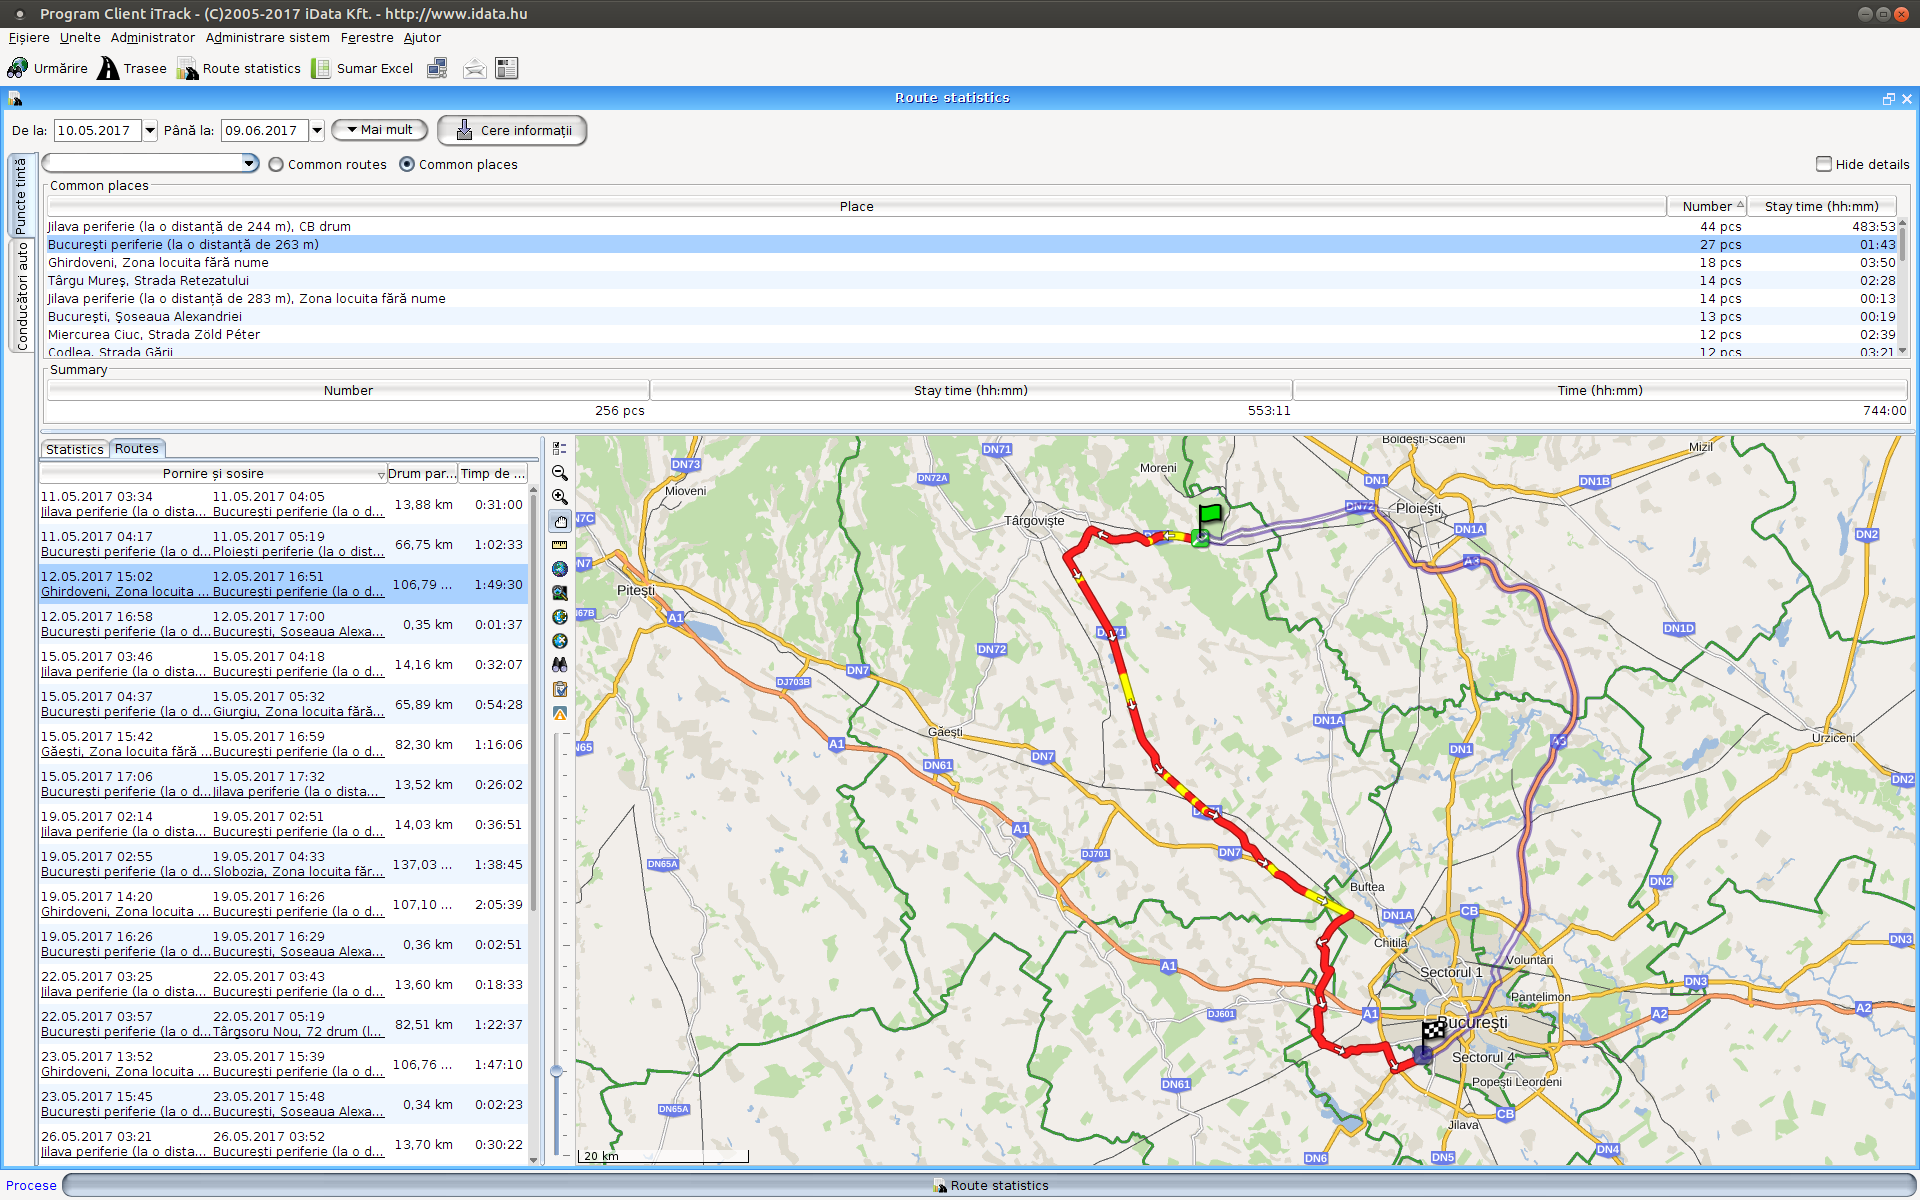
Task: Click the map zoom level slider handle
Action: (x=557, y=1071)
